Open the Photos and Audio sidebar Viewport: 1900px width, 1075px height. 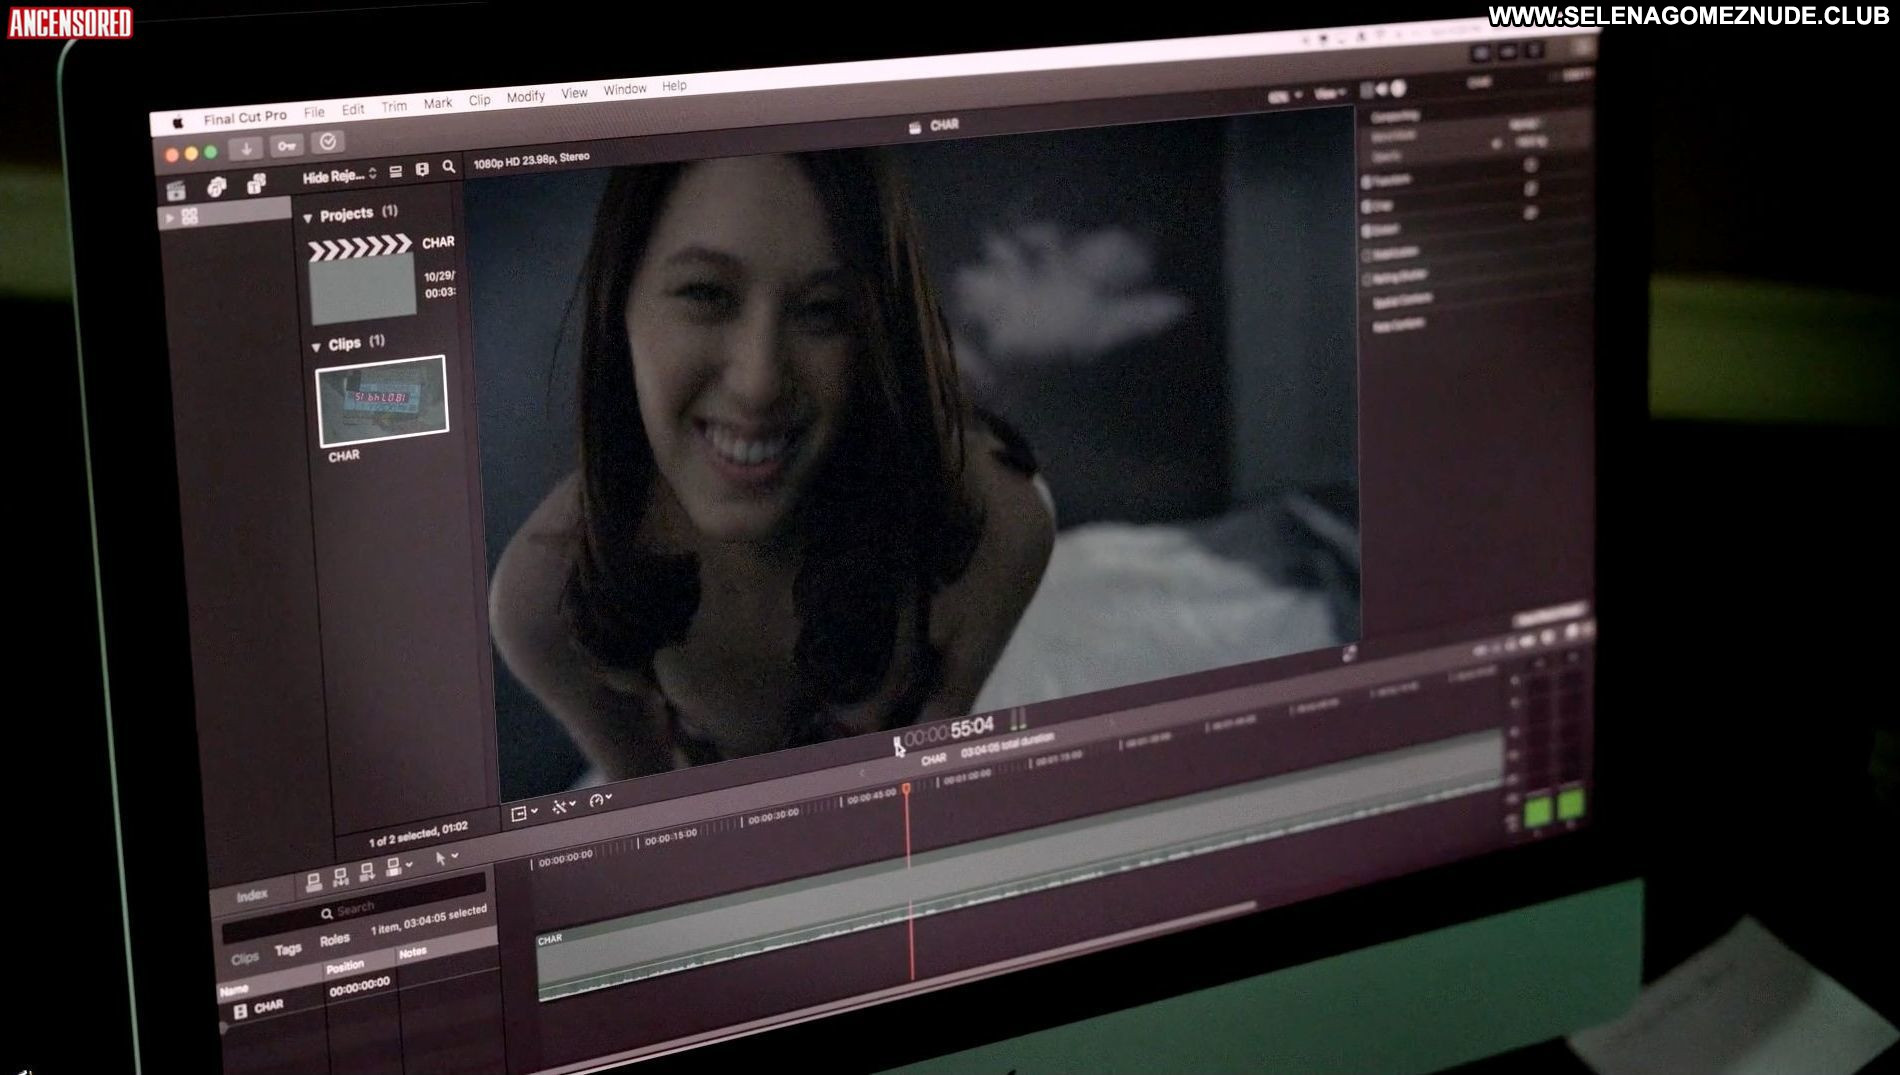[x=217, y=186]
